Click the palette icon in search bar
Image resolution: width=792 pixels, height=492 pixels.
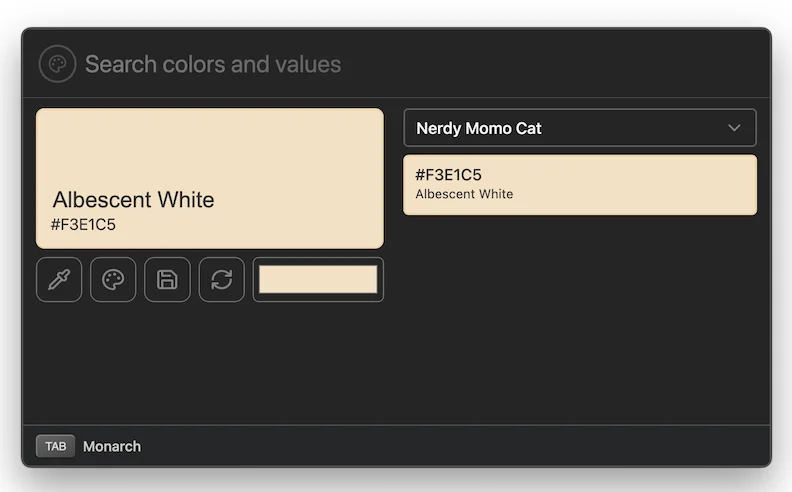(57, 64)
